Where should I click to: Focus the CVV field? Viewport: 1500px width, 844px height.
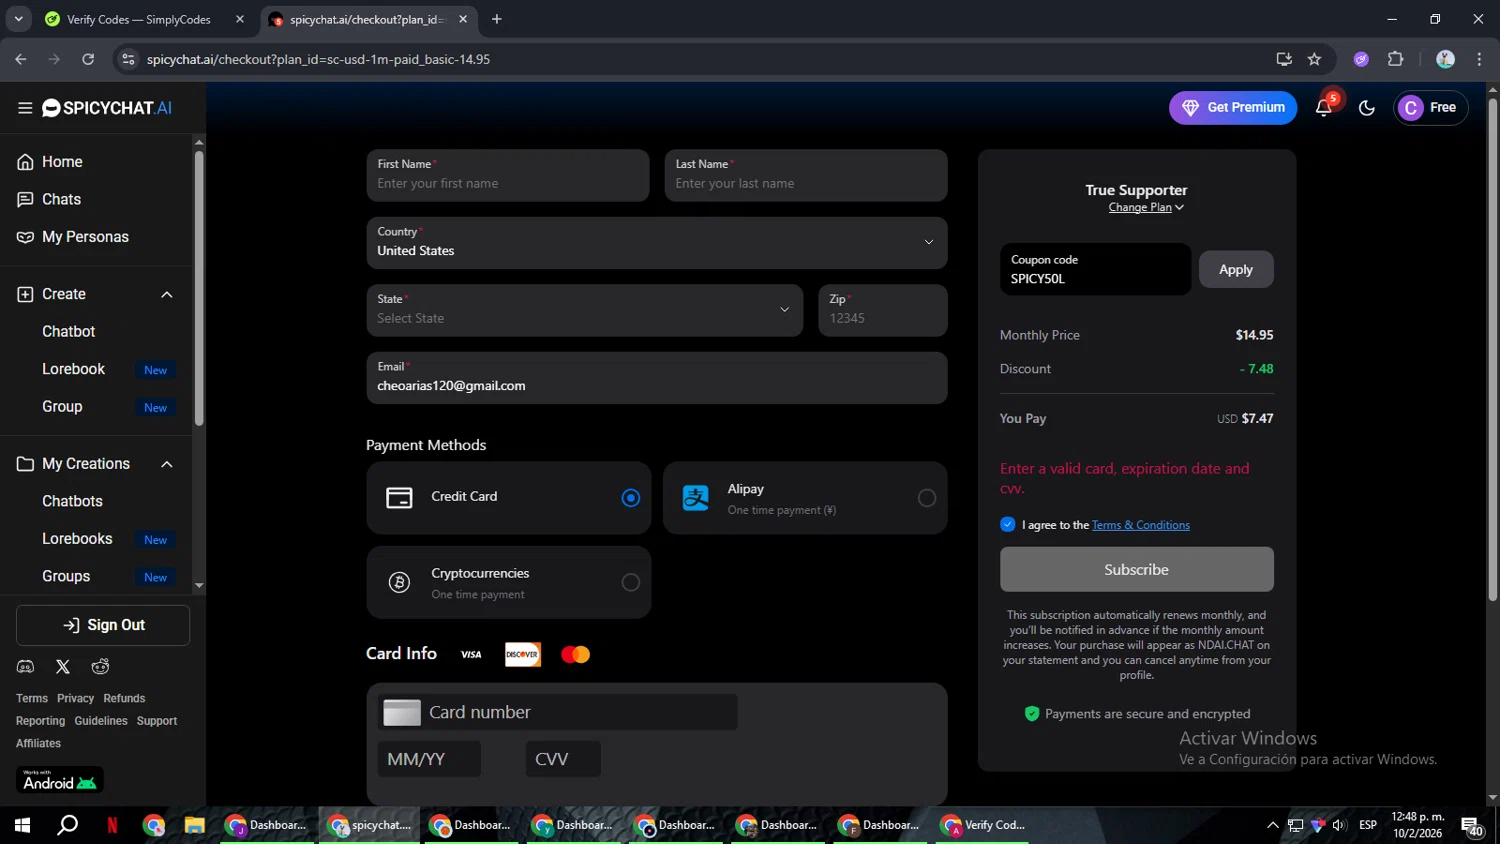click(563, 759)
